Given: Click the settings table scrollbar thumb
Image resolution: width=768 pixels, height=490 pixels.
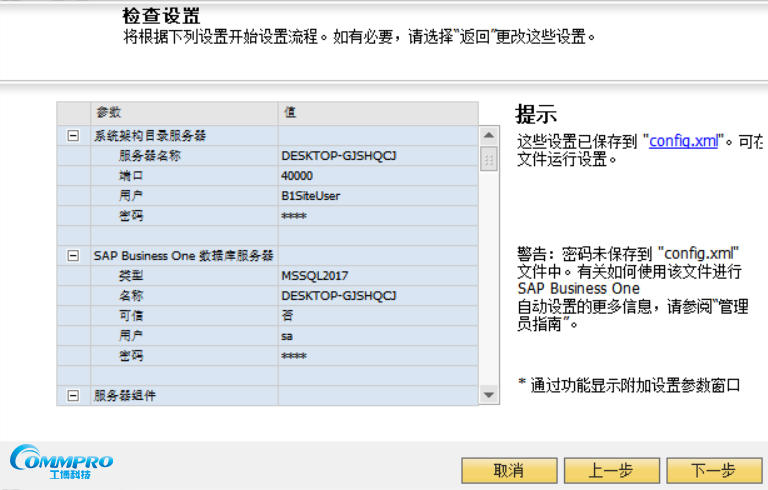Looking at the screenshot, I should [489, 159].
